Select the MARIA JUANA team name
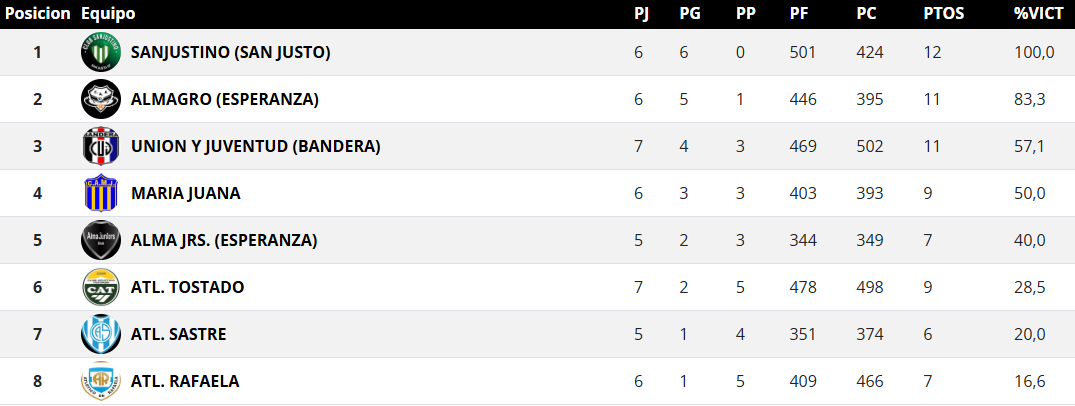Viewport: 1075px width, 406px height. coord(185,193)
